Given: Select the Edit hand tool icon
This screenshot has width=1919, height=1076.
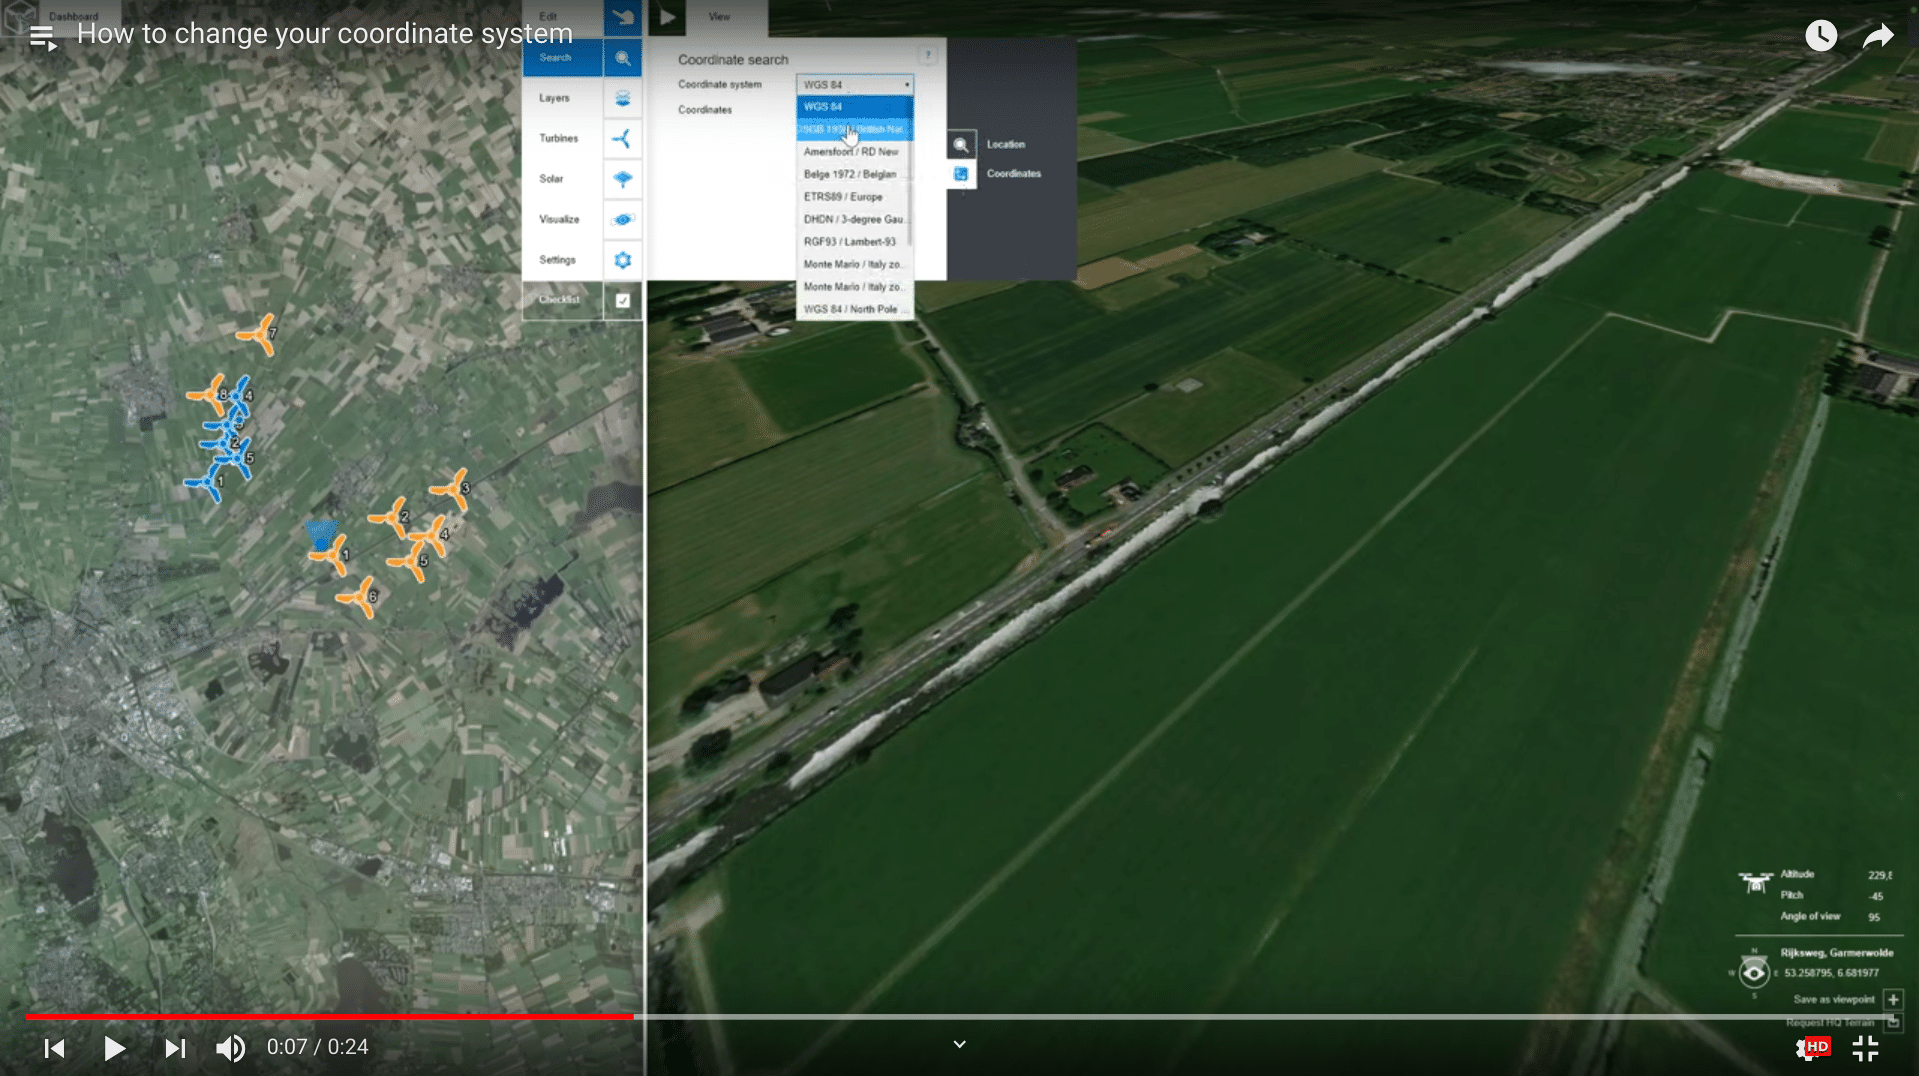Looking at the screenshot, I should 622,17.
